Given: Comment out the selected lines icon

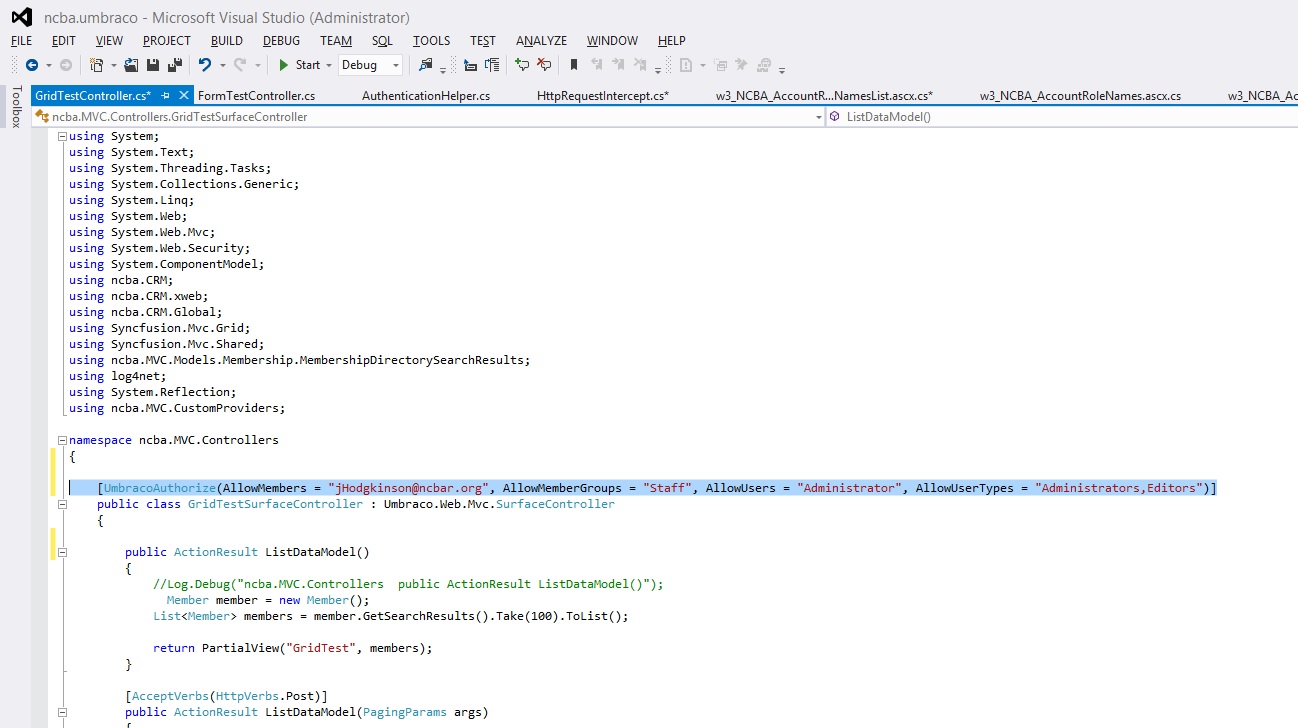Looking at the screenshot, I should 522,65.
